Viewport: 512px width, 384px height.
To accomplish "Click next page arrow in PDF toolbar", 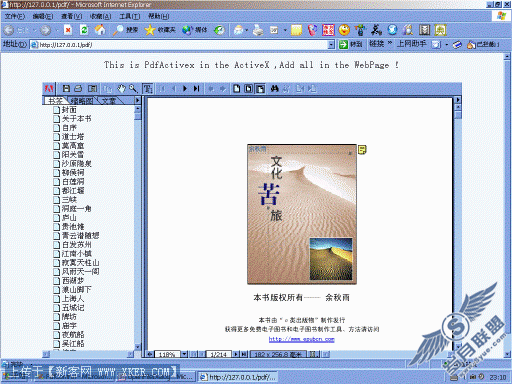I will coord(185,89).
